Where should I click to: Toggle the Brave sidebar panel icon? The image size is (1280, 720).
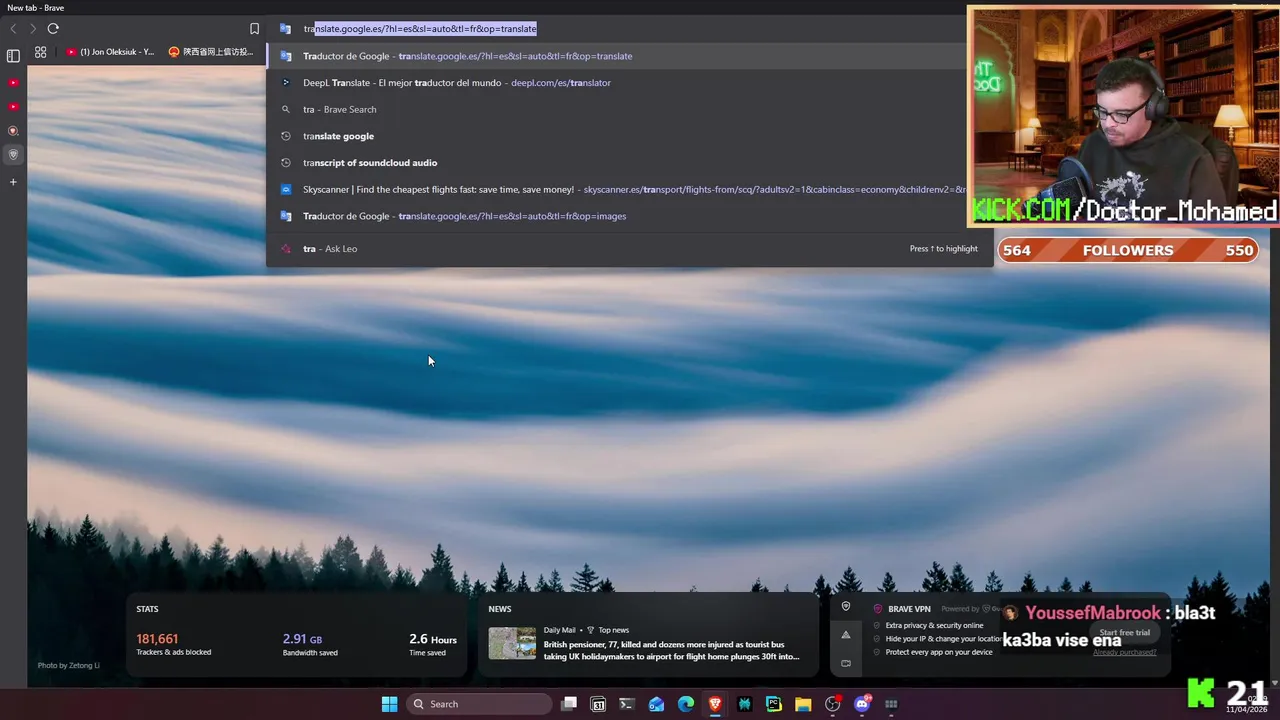click(13, 56)
